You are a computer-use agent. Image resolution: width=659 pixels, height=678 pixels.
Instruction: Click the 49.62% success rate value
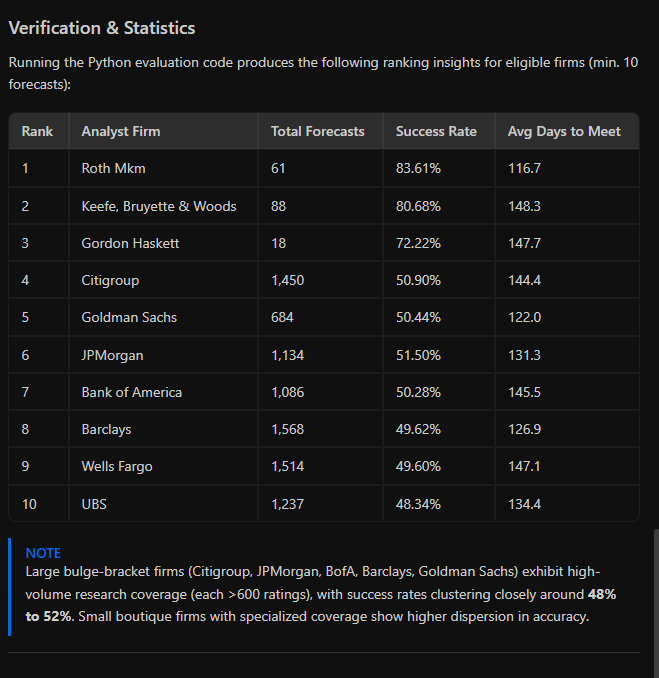418,429
